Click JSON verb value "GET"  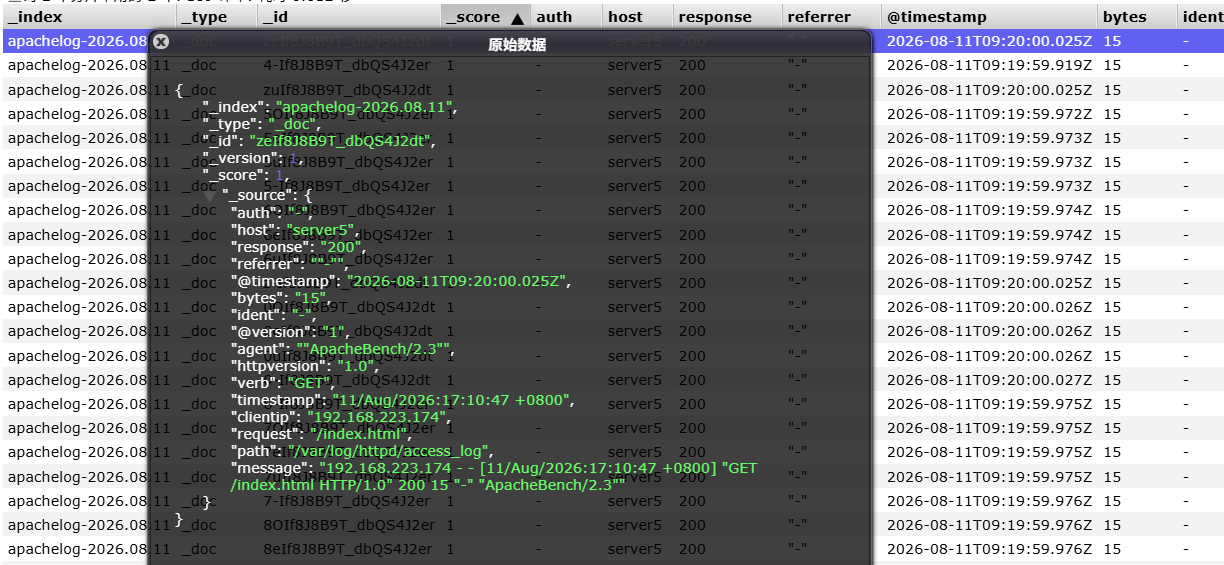click(308, 383)
